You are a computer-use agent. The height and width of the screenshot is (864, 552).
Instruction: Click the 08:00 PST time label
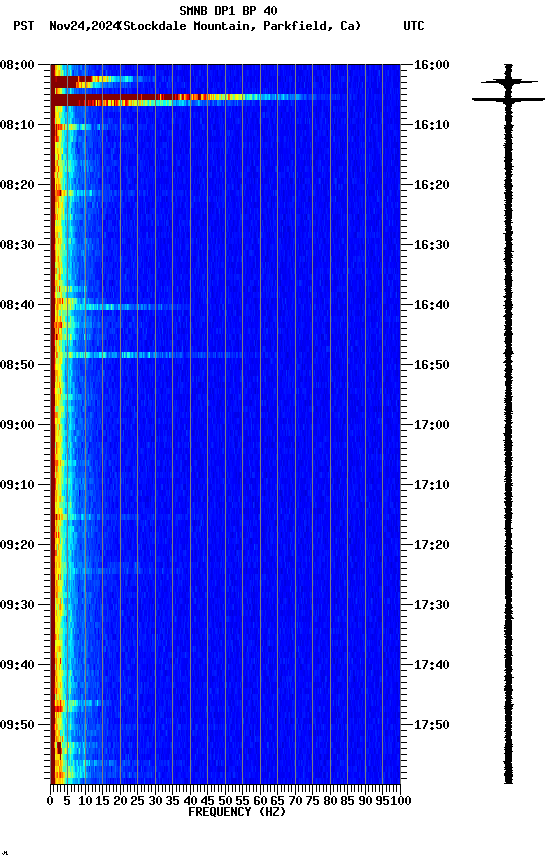click(x=17, y=65)
